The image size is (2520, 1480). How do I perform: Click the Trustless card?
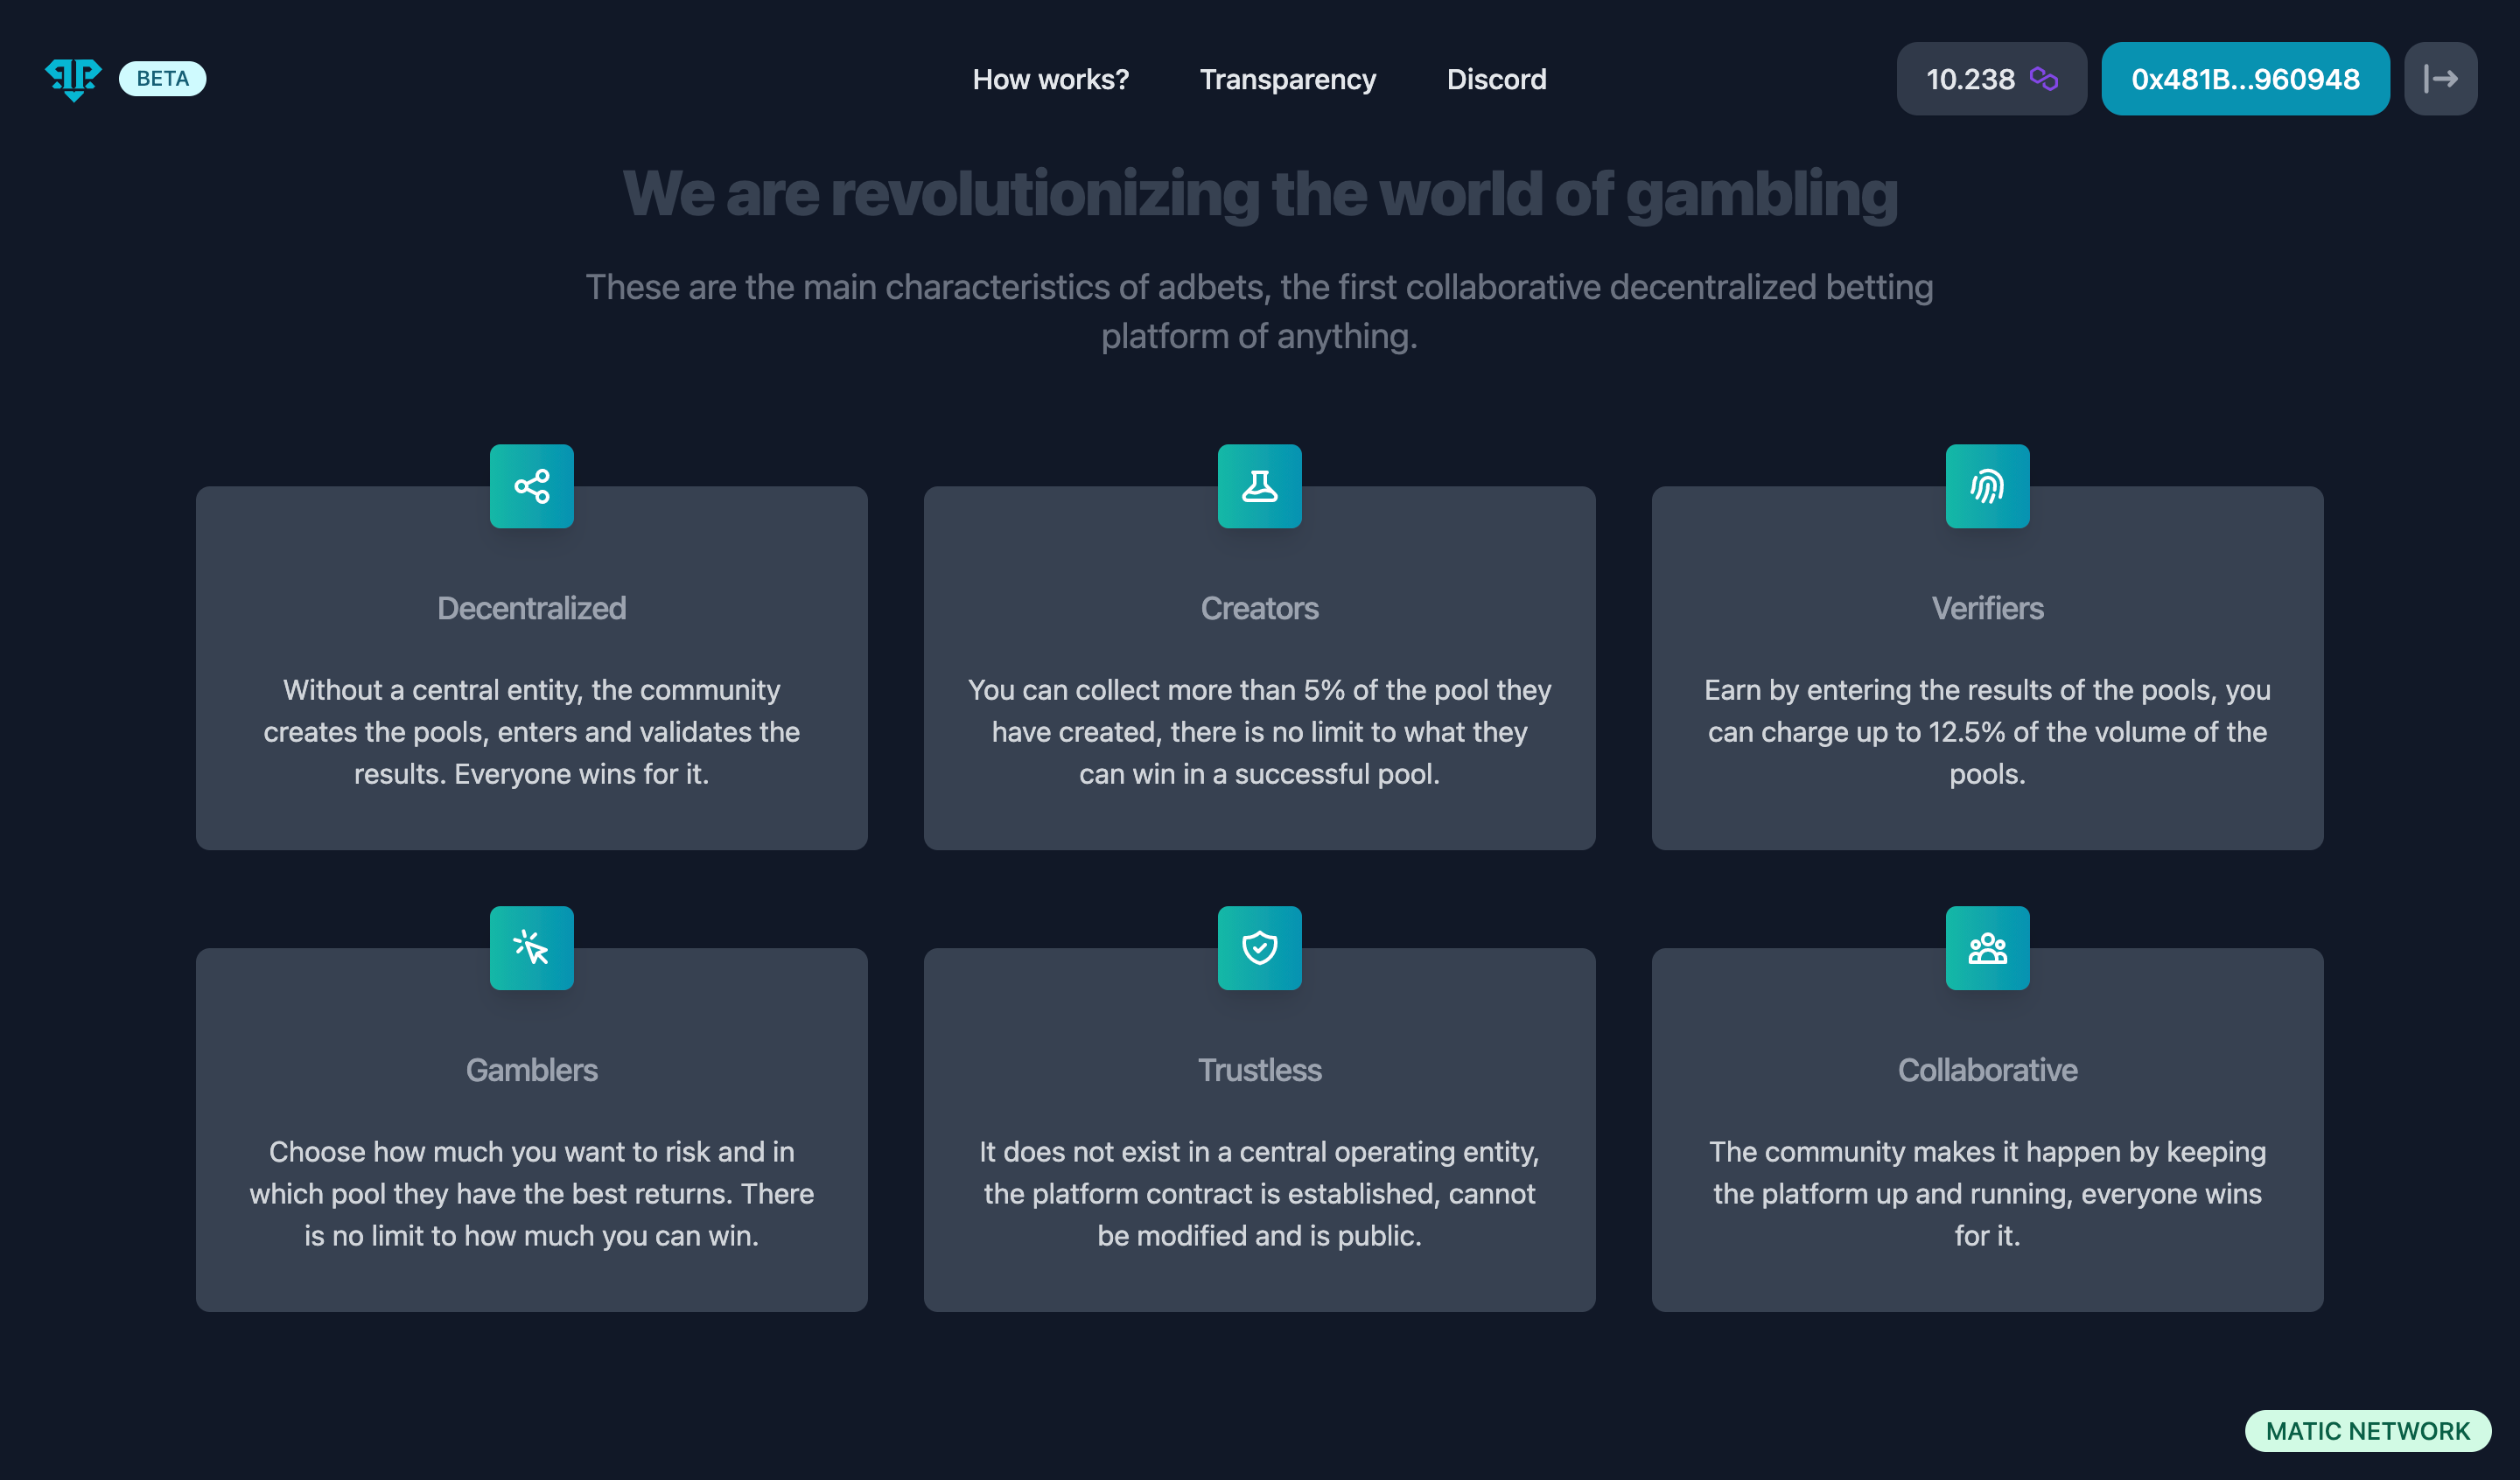pyautogui.click(x=1259, y=1130)
